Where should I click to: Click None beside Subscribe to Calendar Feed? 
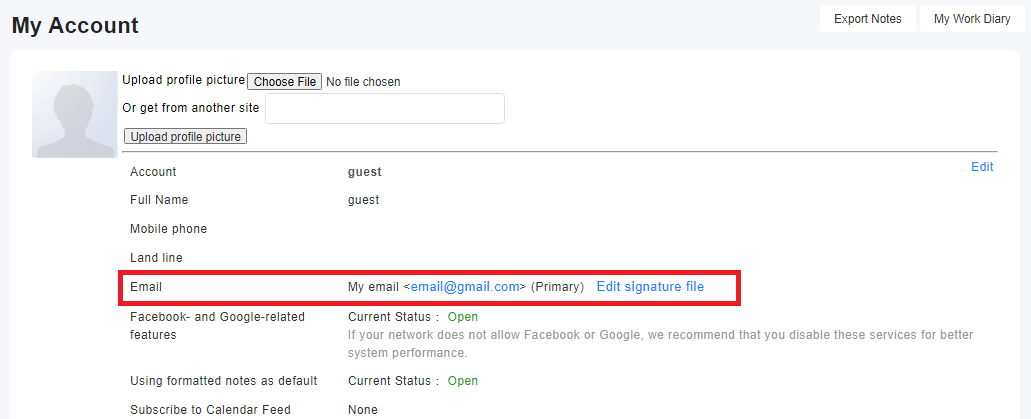(x=363, y=410)
